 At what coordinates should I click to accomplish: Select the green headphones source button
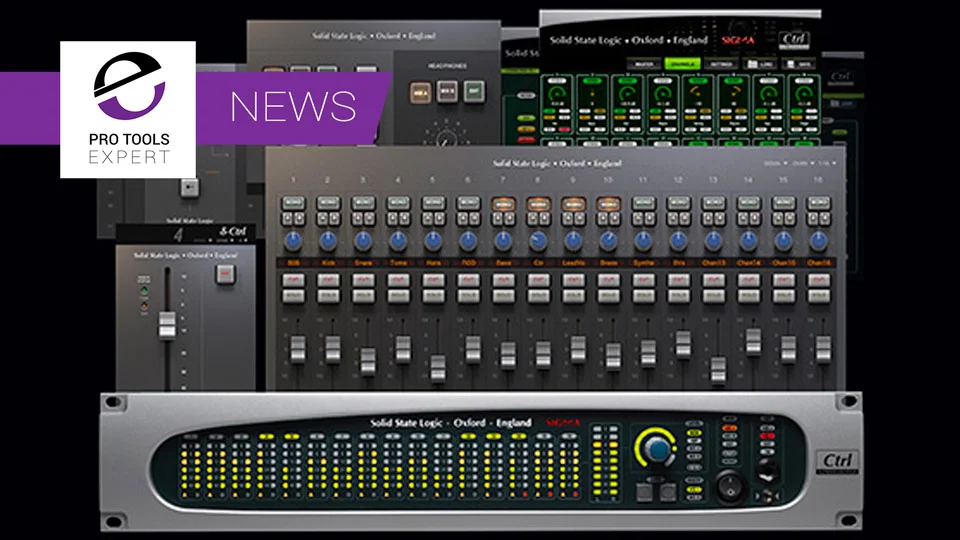(x=474, y=91)
